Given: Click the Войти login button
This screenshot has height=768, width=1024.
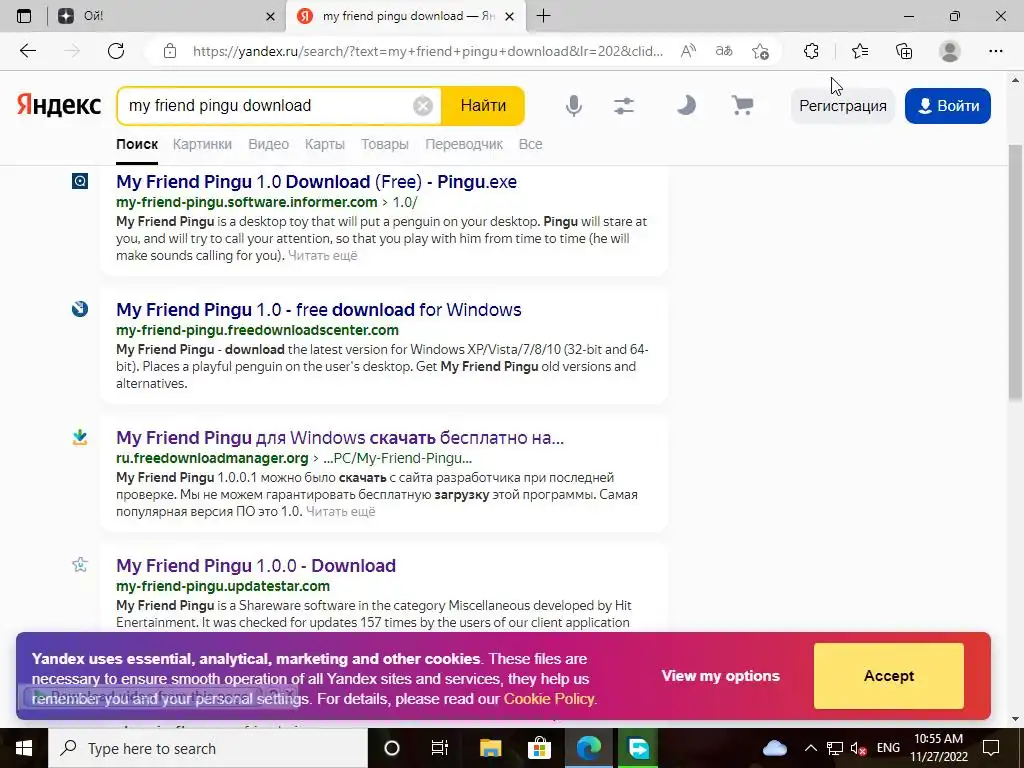Looking at the screenshot, I should click(x=948, y=106).
